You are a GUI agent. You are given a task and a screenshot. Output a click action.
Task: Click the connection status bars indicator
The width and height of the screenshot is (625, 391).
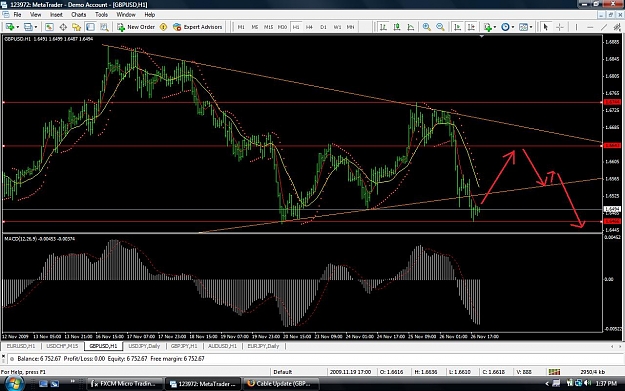tap(554, 372)
